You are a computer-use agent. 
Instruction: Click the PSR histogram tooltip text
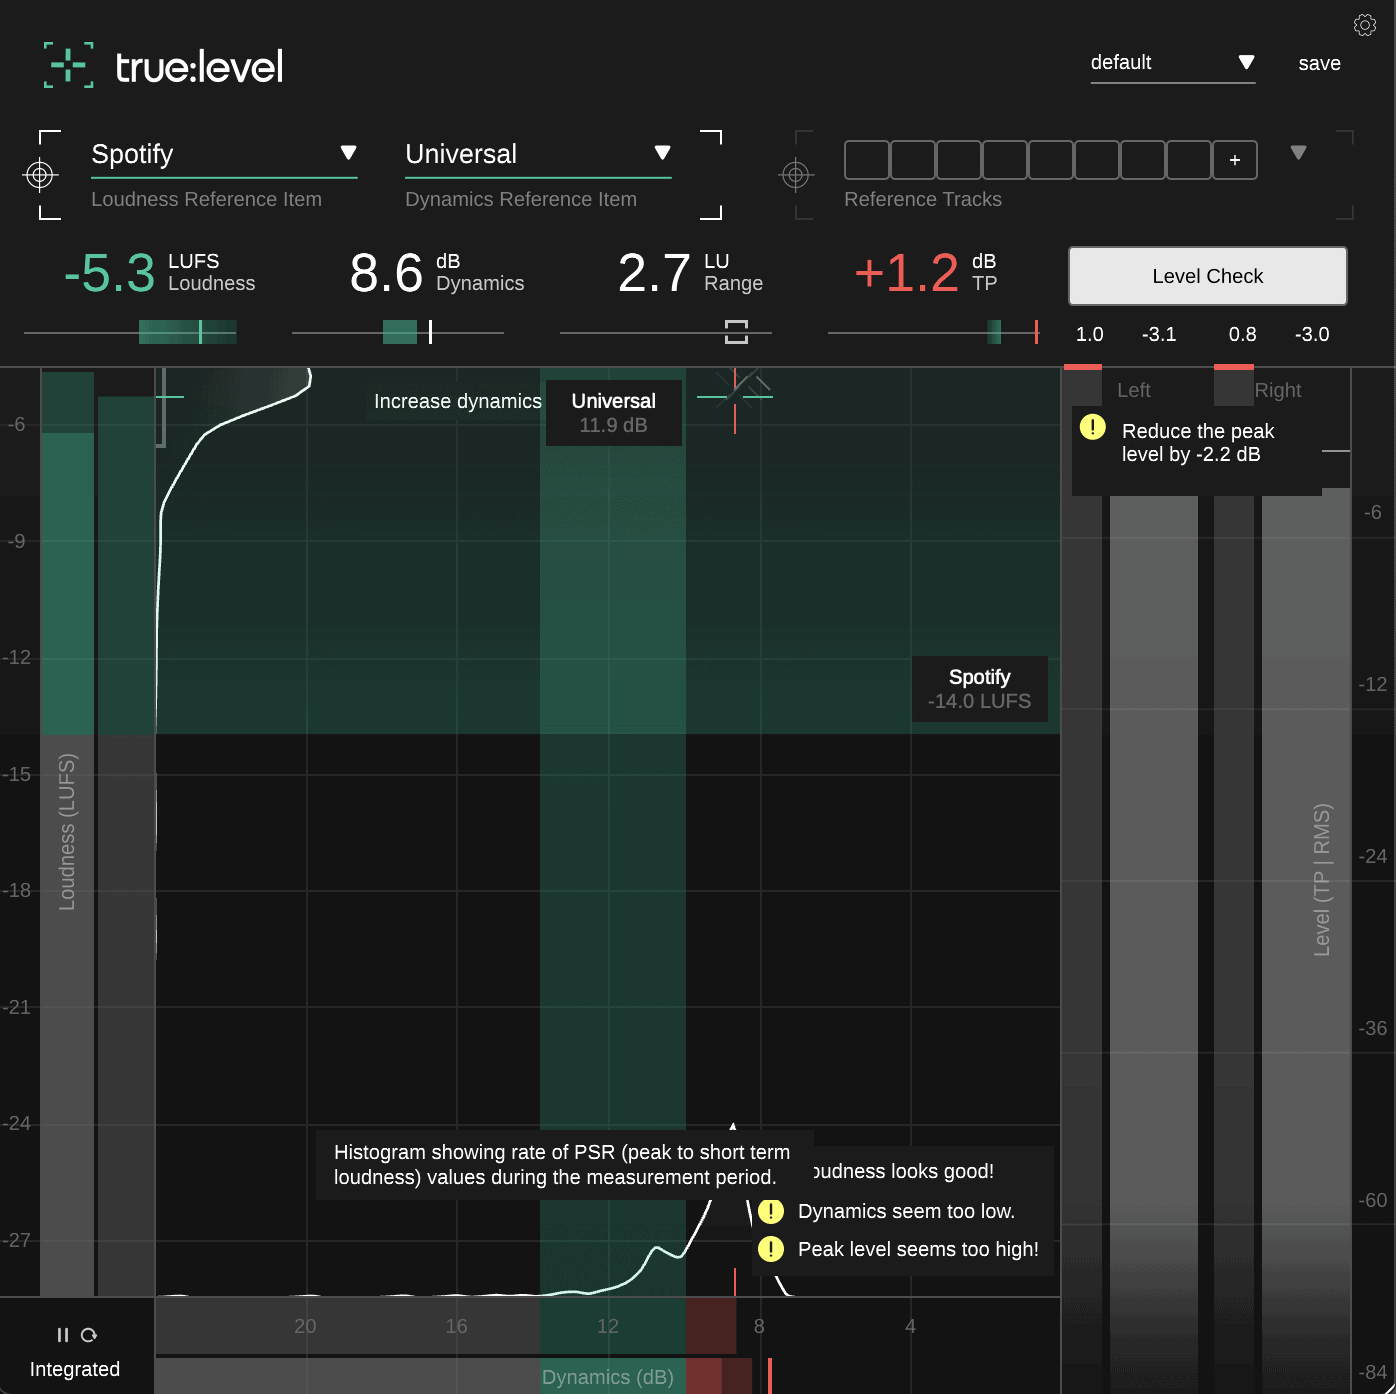click(562, 1165)
